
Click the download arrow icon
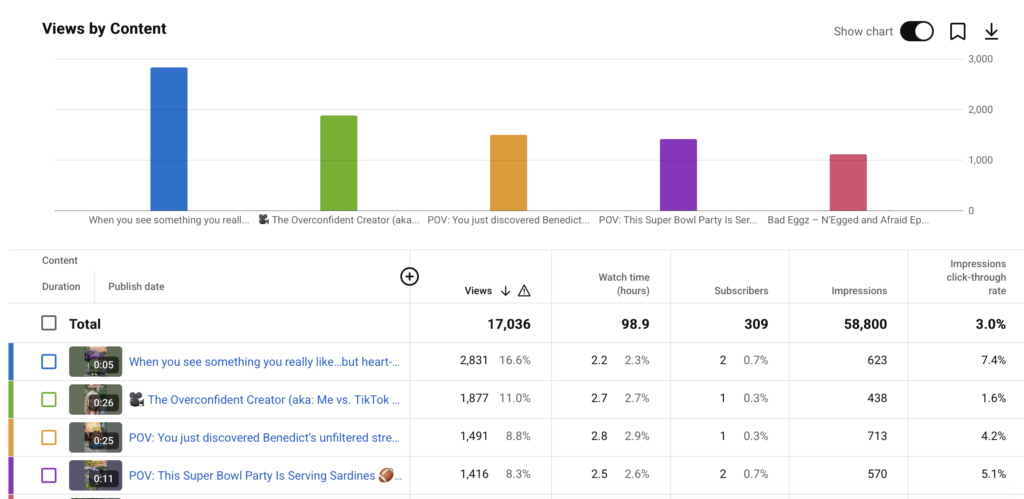point(991,31)
